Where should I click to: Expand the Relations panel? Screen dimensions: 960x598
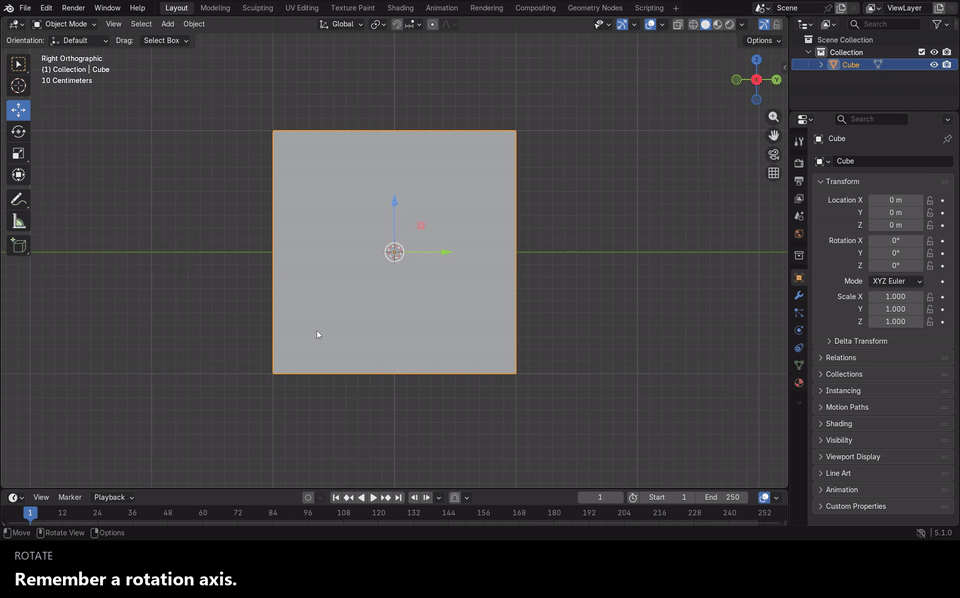pos(882,357)
